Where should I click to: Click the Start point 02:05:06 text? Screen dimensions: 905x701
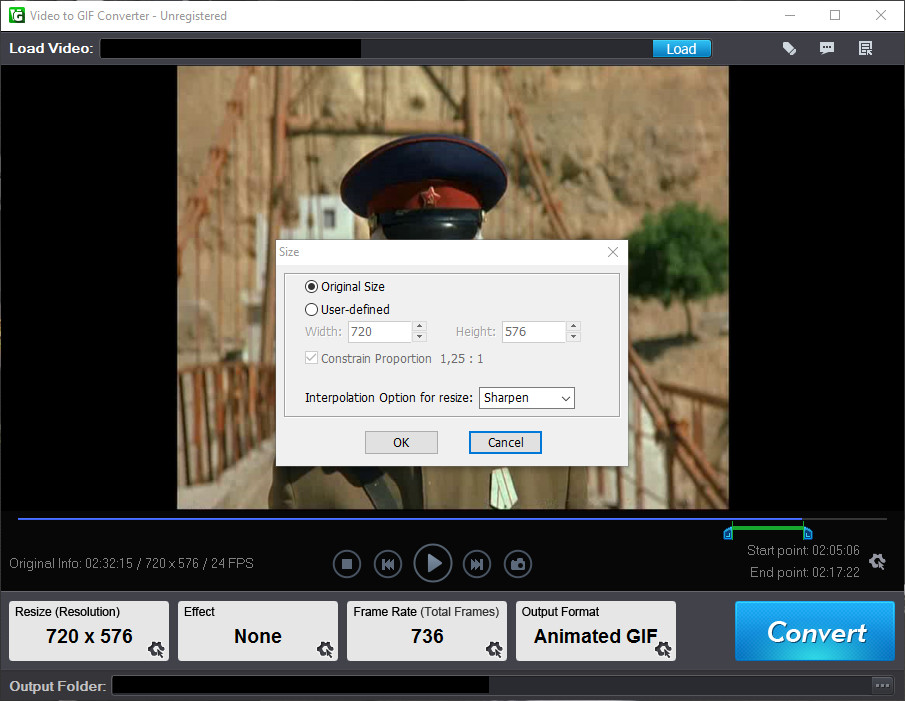pyautogui.click(x=803, y=550)
